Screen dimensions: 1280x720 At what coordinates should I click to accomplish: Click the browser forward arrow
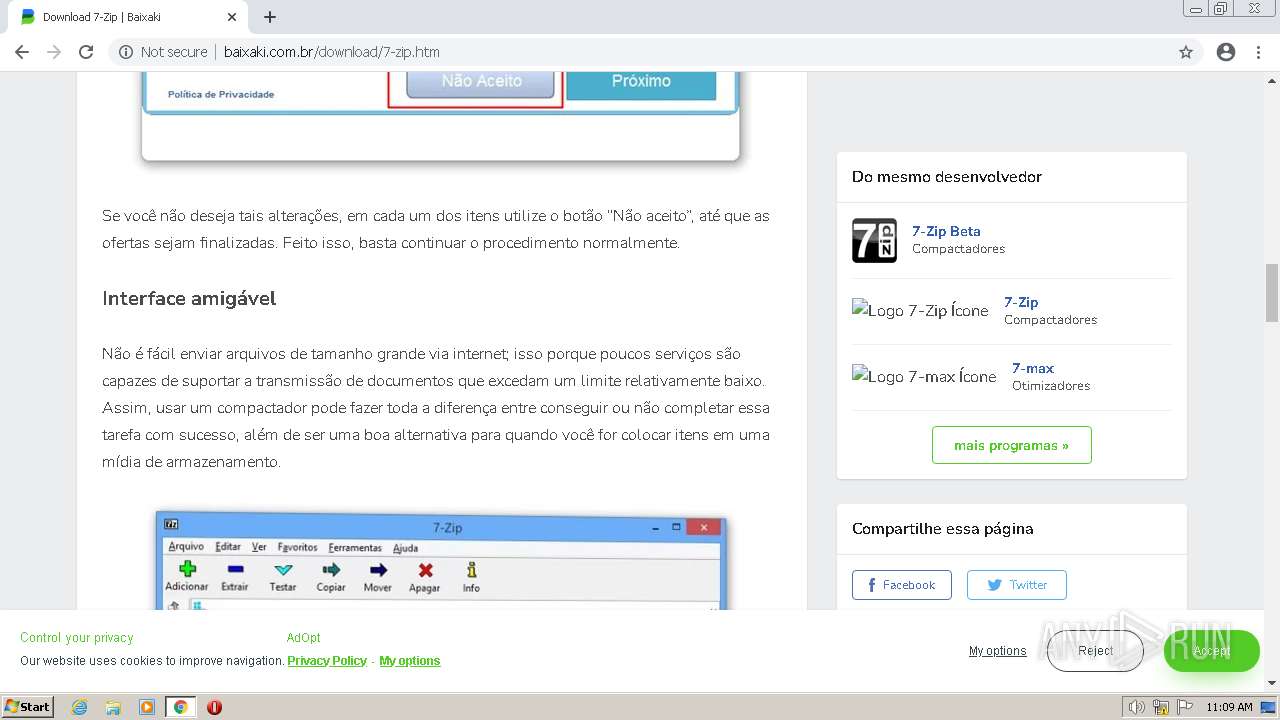[x=54, y=52]
